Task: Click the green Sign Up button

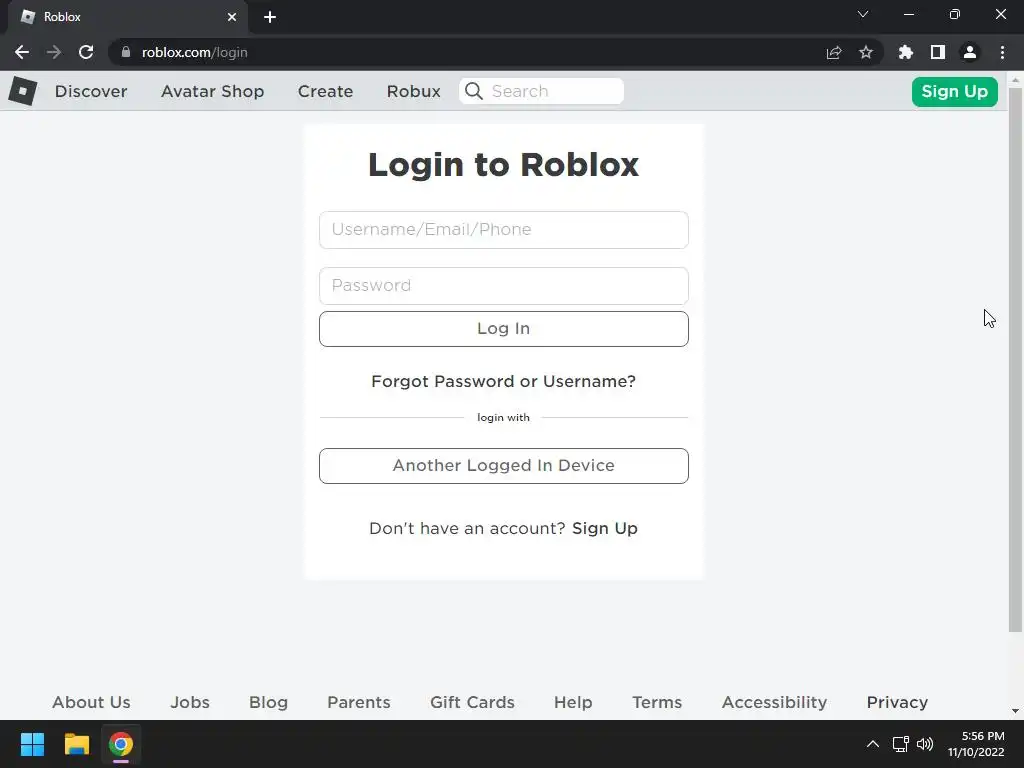Action: click(x=954, y=91)
